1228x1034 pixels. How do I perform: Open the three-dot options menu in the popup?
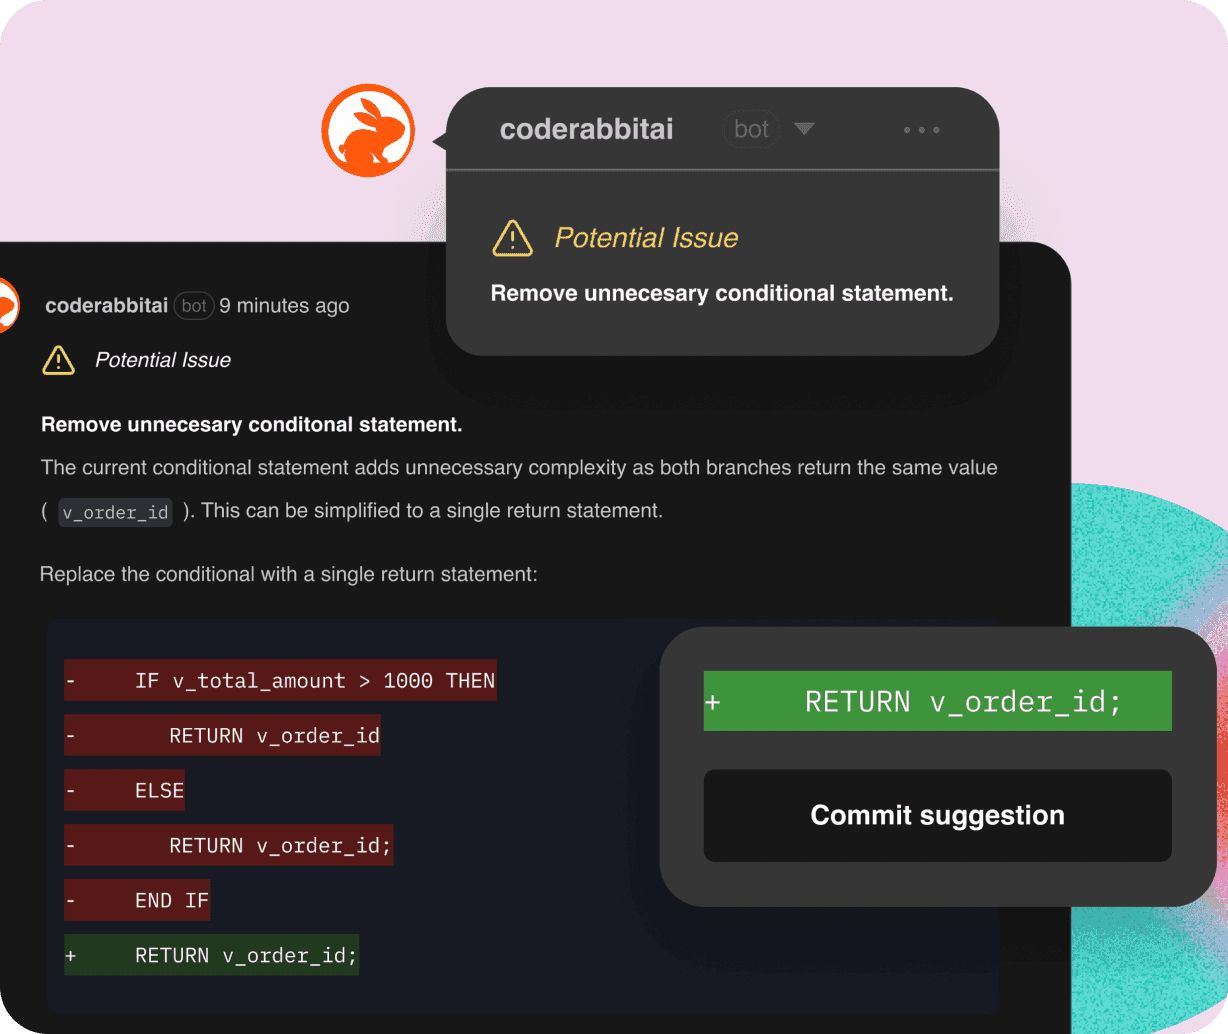click(x=921, y=130)
